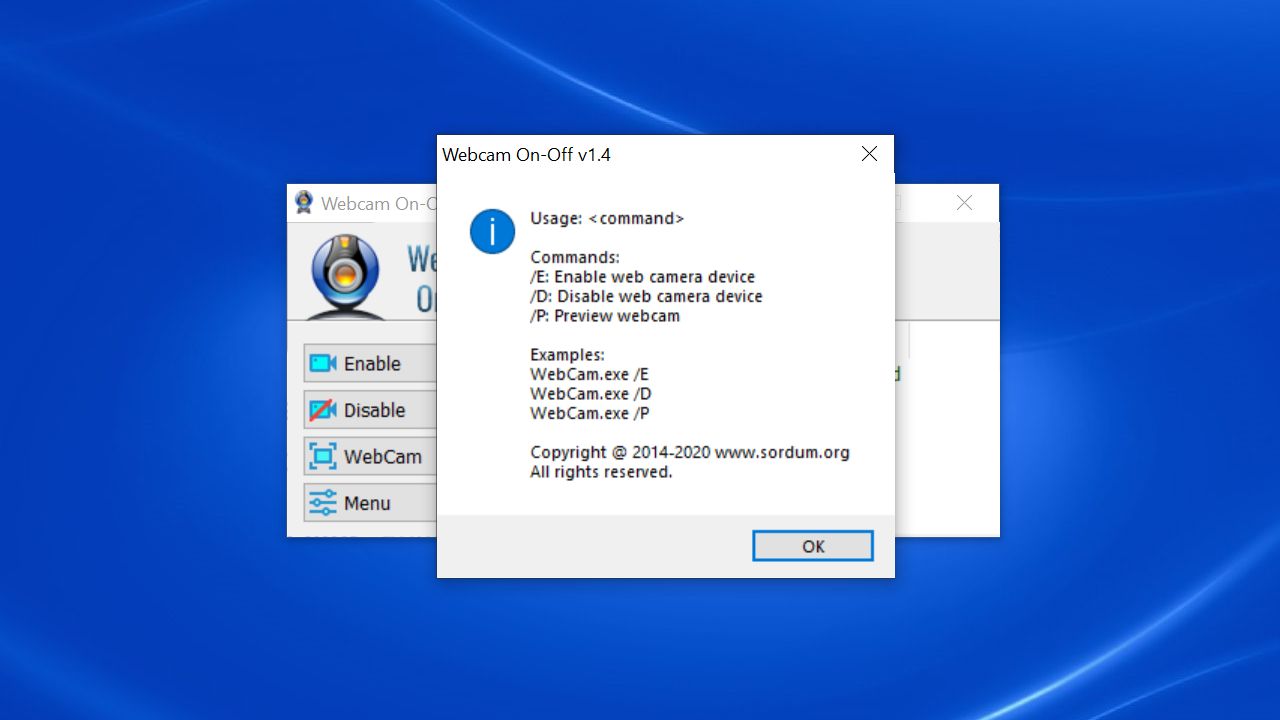Click '/P: Preview webcam' text
The image size is (1280, 720).
click(x=605, y=316)
